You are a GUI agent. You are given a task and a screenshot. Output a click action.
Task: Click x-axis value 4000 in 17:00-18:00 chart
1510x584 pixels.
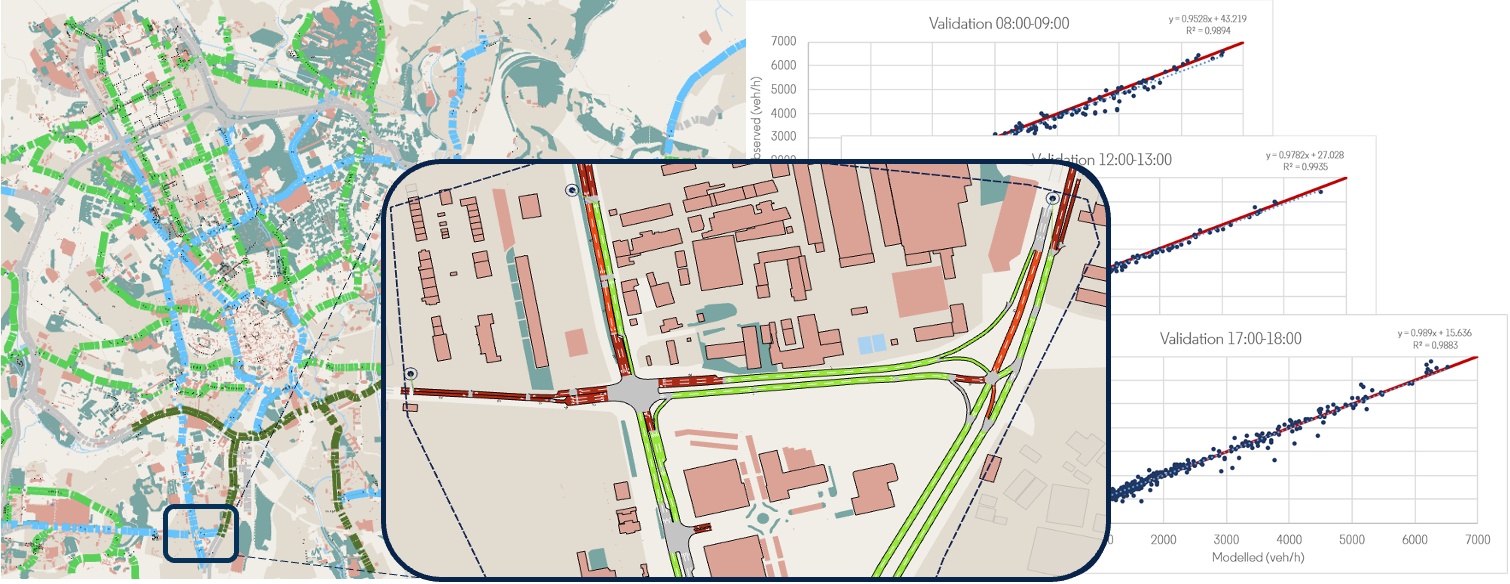click(1290, 540)
